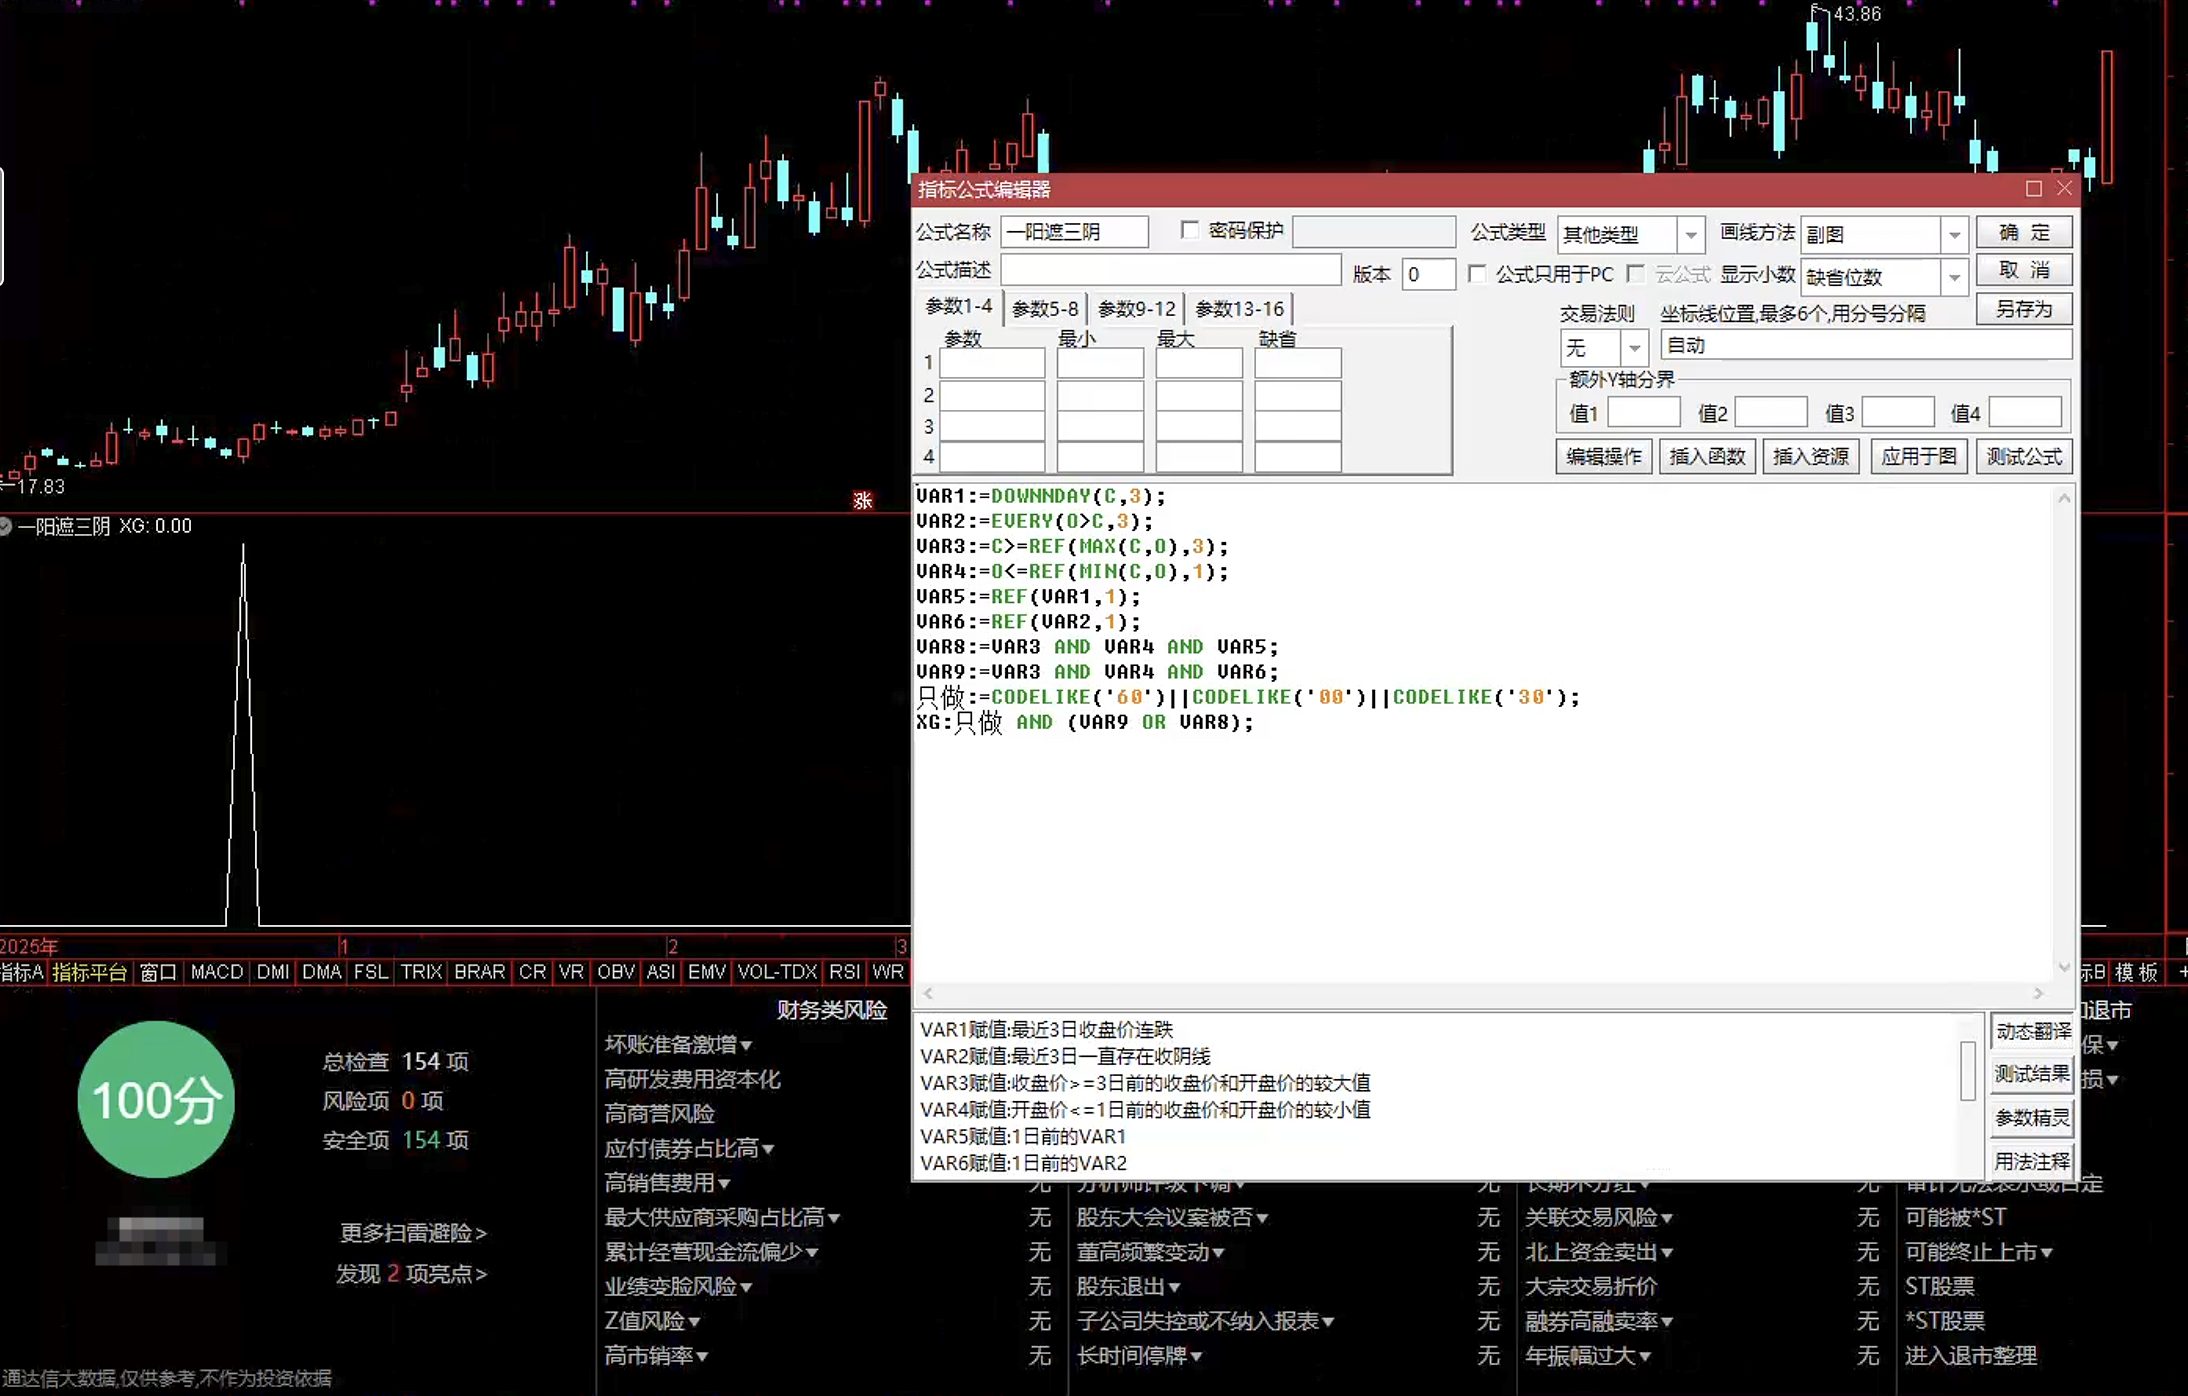Screen dimensions: 2188x1396
Task: Click the 确定 button
Action: pos(2024,232)
